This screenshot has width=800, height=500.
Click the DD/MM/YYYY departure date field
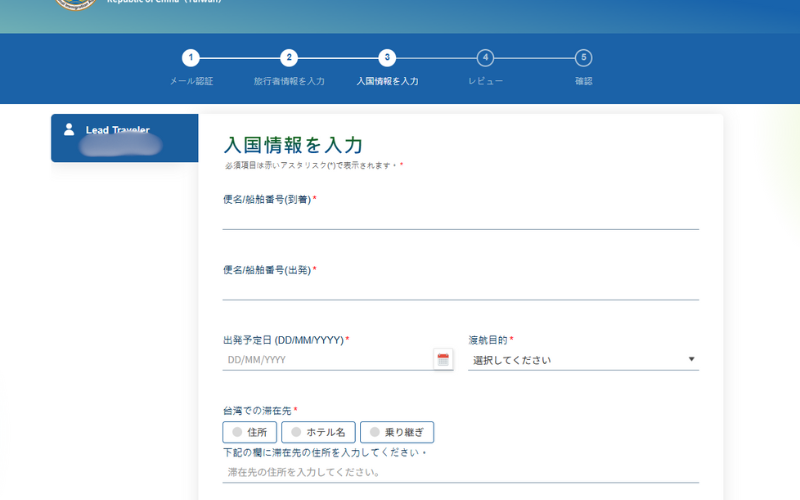pos(326,360)
